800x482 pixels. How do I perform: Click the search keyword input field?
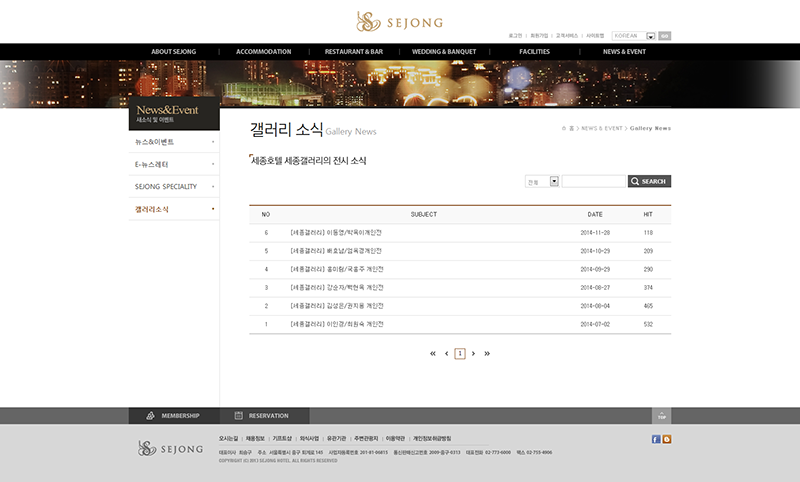click(x=593, y=181)
